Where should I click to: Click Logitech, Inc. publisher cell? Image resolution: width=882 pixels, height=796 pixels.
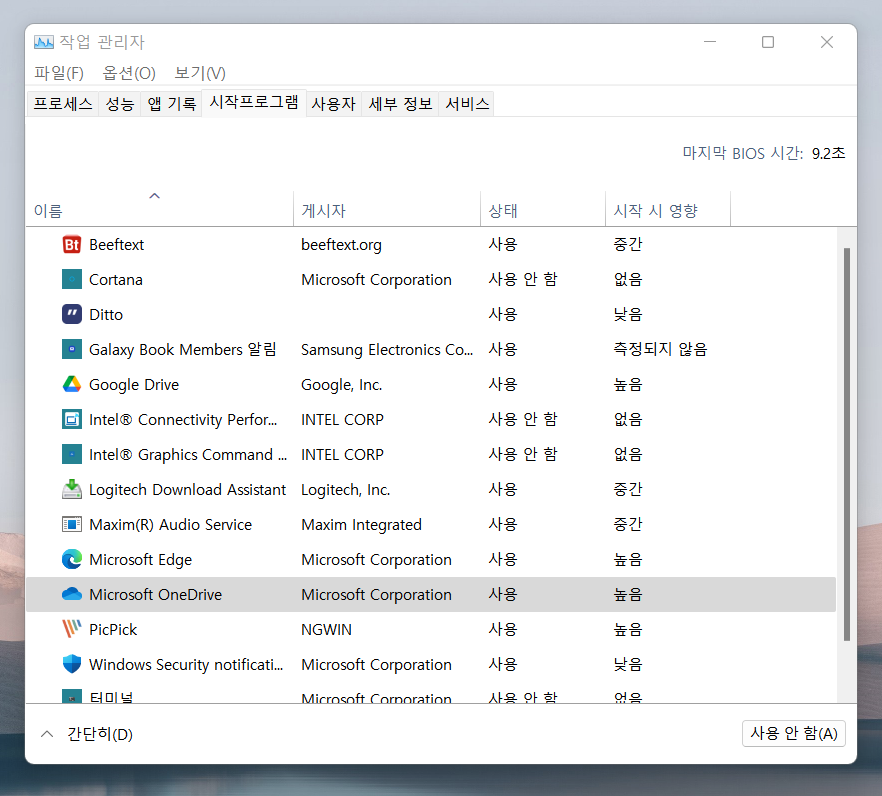345,489
